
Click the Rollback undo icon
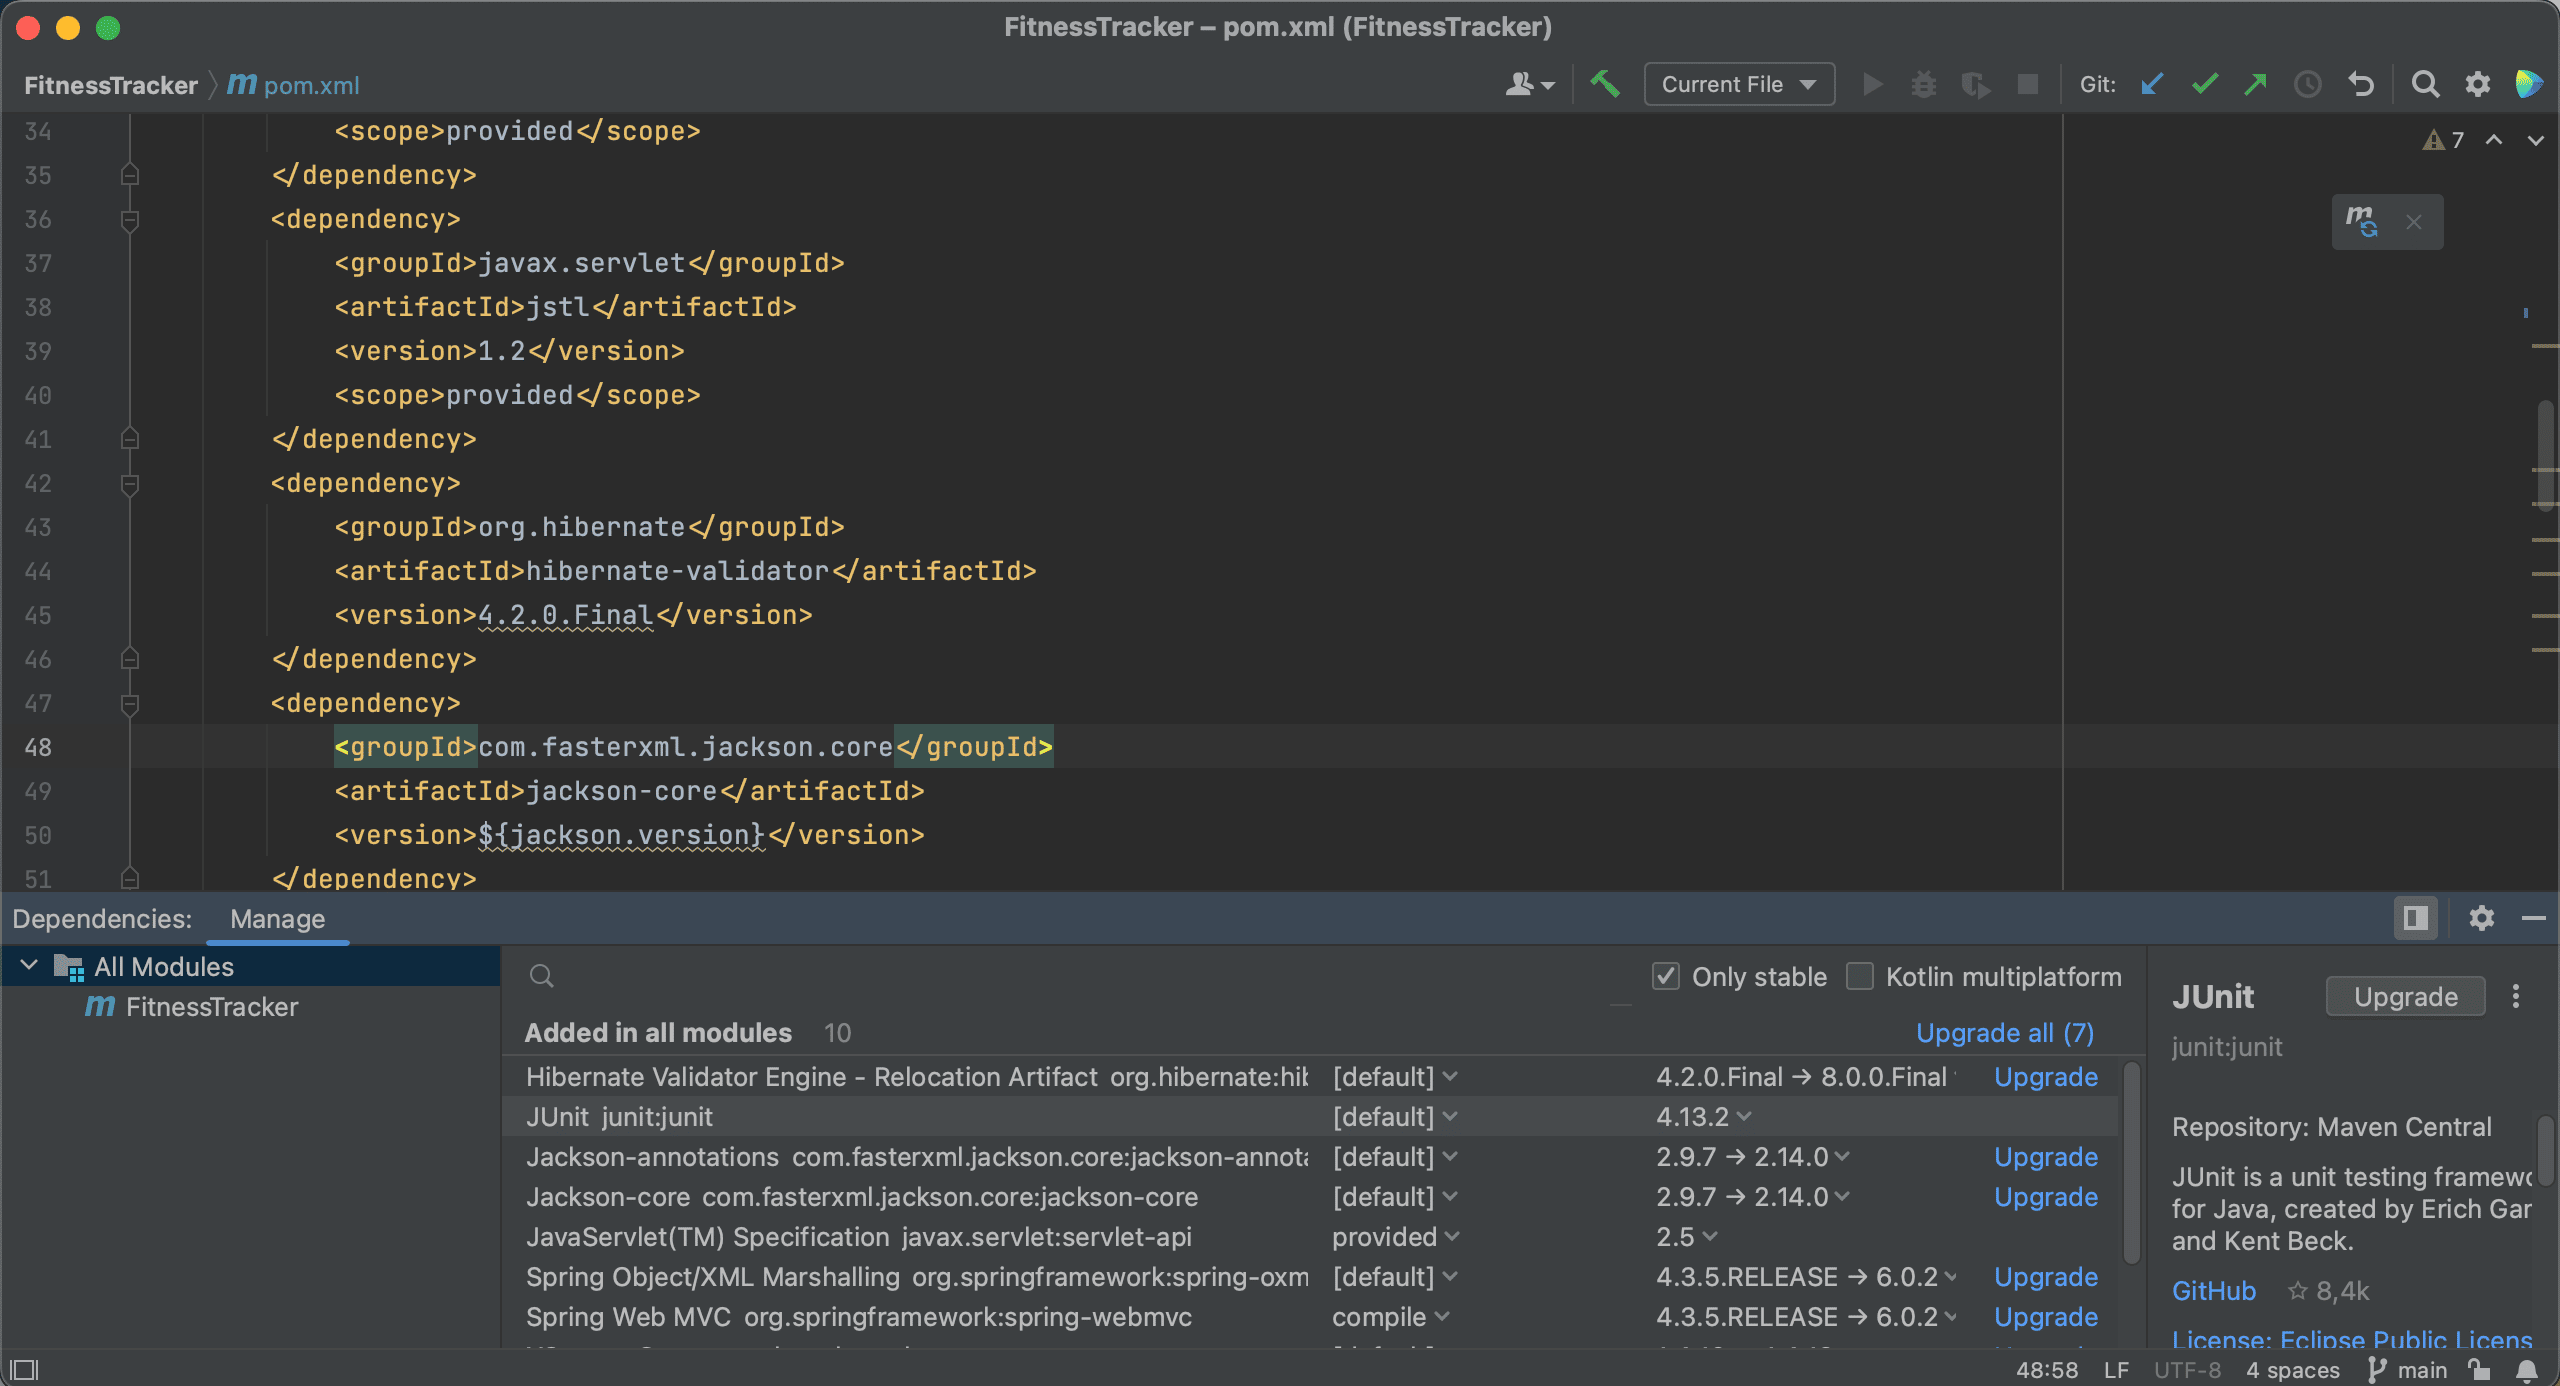[2361, 84]
